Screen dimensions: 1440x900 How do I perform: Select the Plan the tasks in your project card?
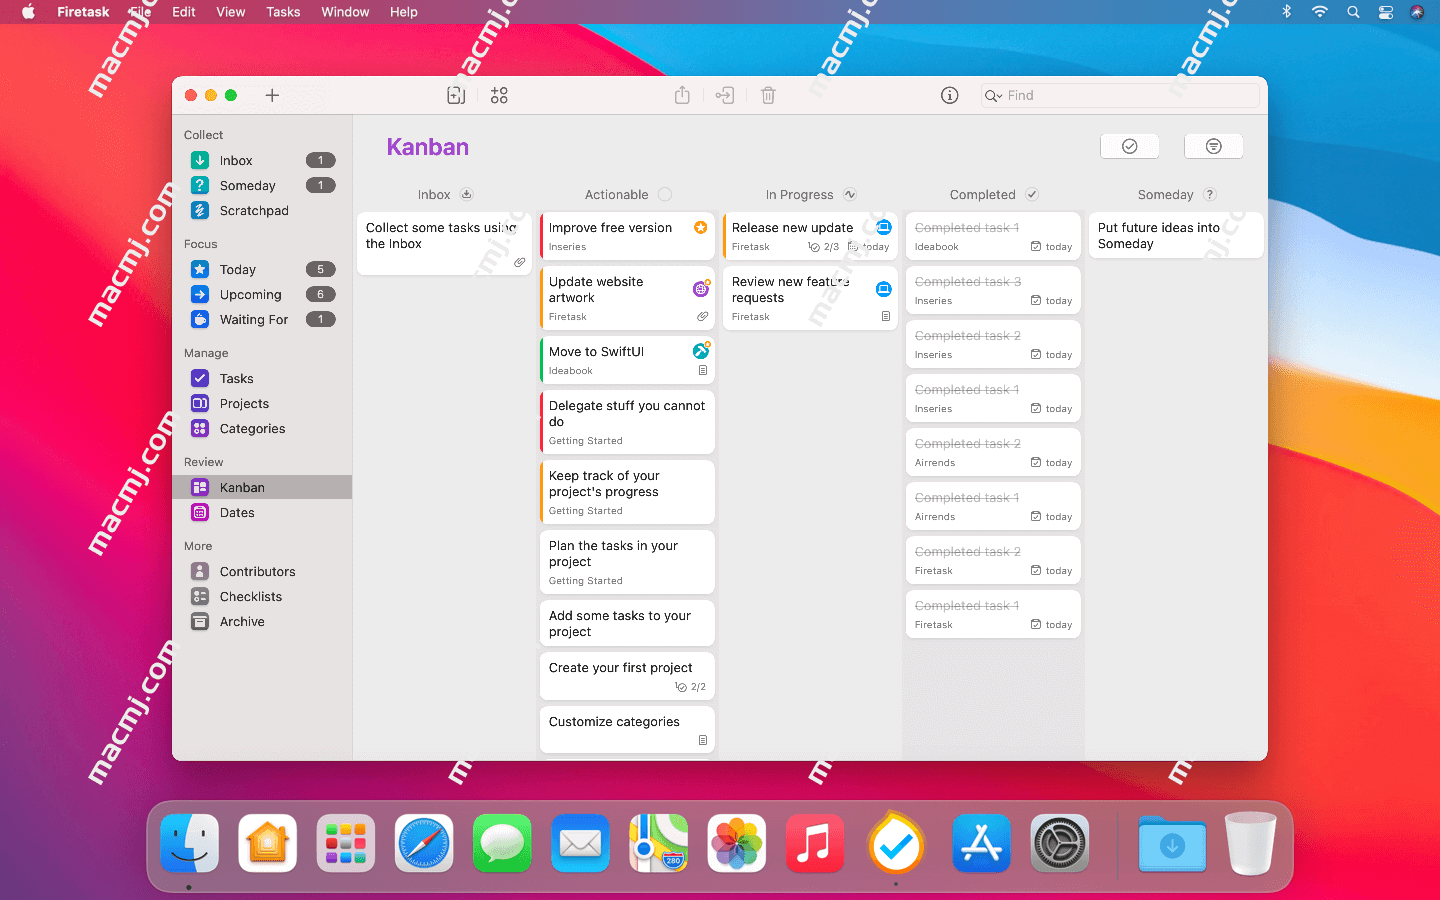pyautogui.click(x=627, y=562)
